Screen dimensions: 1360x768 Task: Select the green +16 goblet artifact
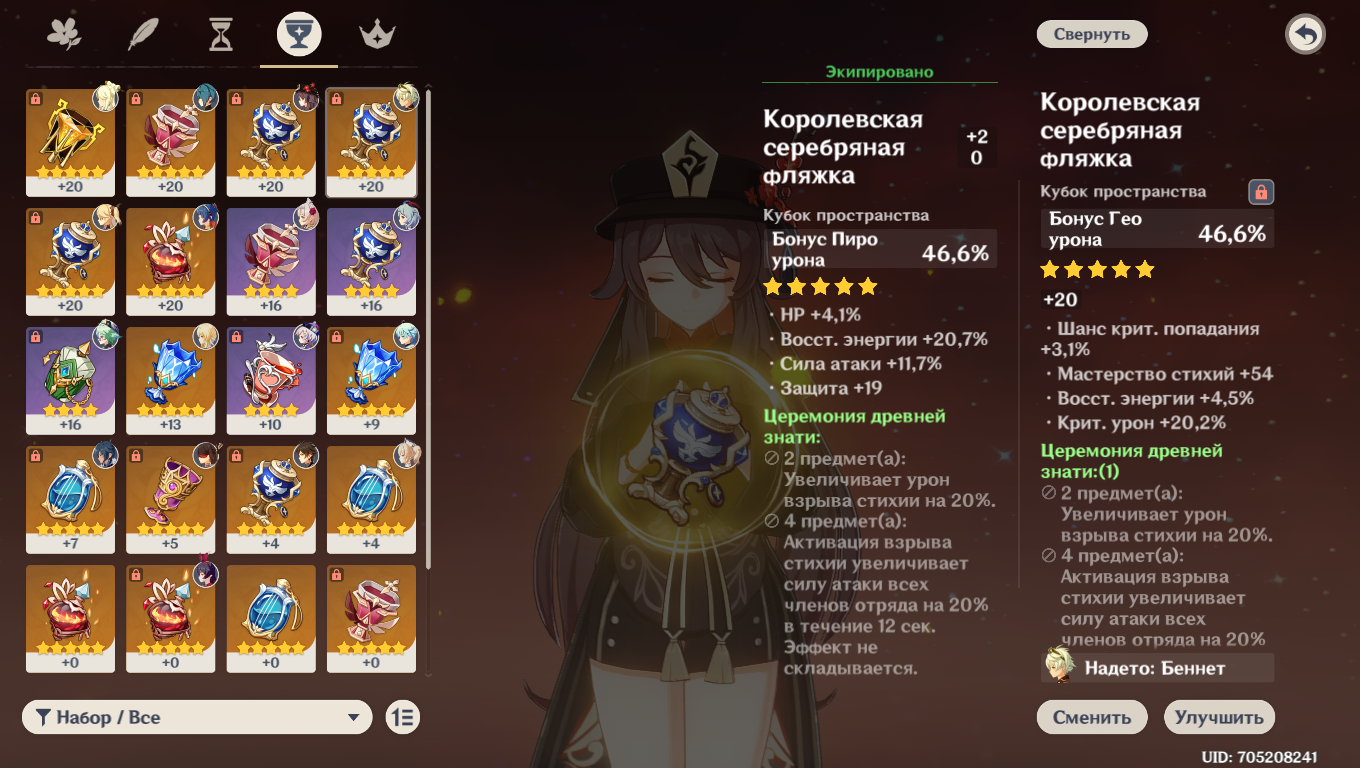click(70, 381)
